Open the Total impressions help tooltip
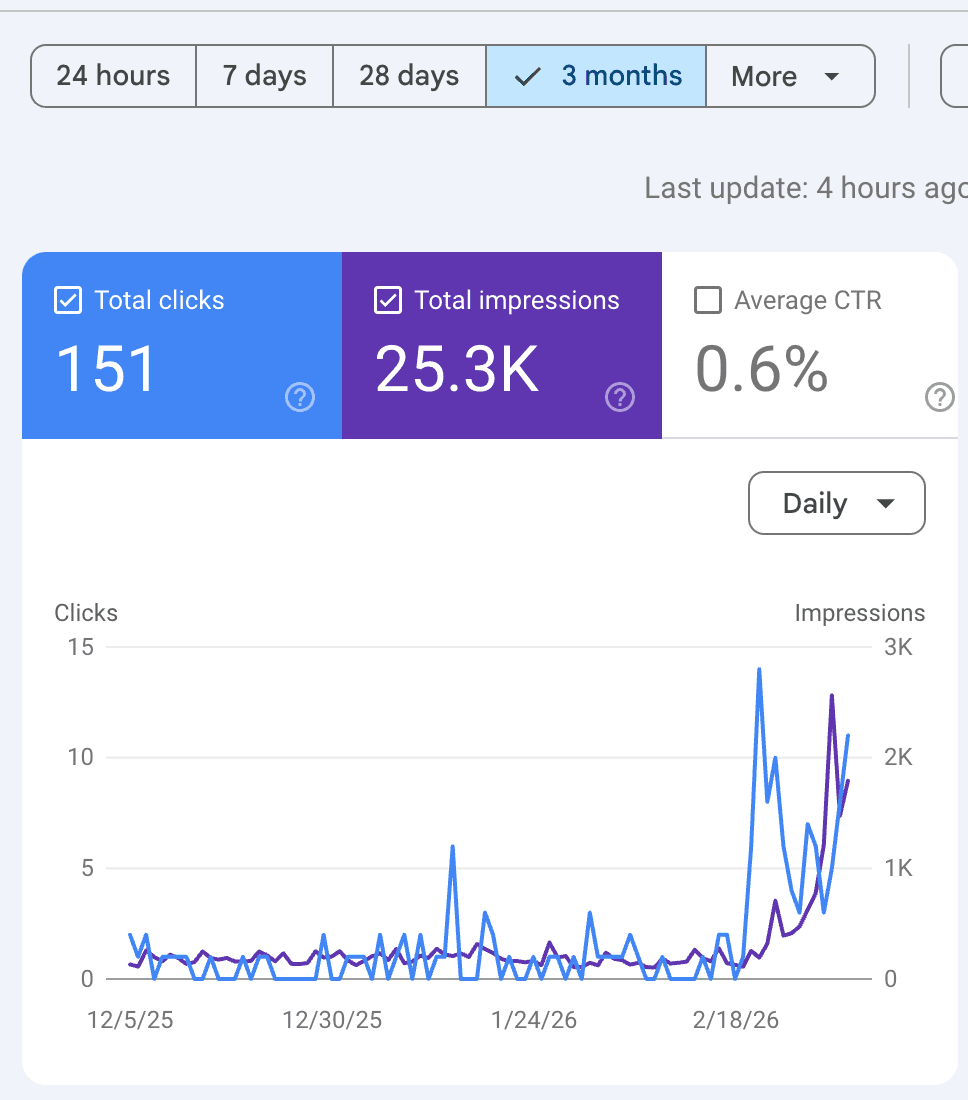 pyautogui.click(x=619, y=397)
